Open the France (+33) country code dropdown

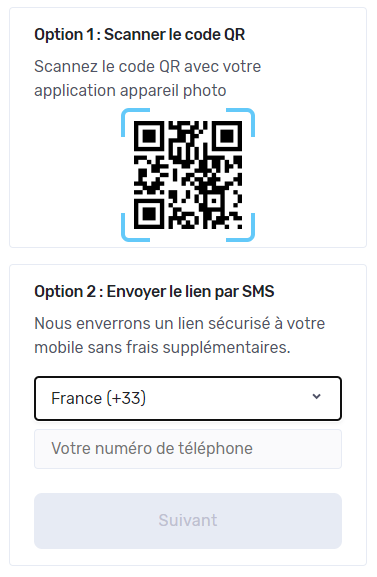188,398
